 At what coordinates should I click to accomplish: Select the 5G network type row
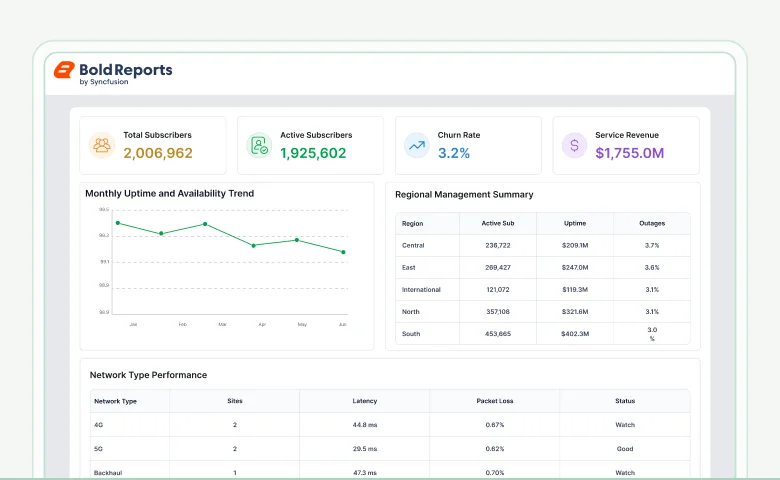click(x=390, y=449)
